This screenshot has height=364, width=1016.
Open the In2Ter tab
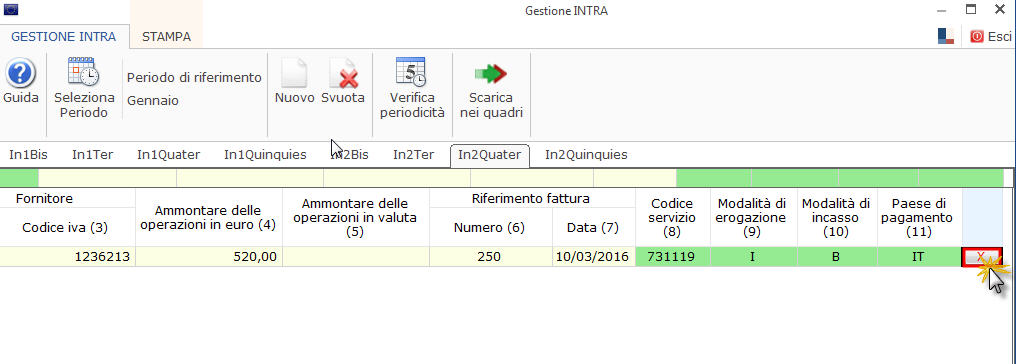(x=413, y=155)
